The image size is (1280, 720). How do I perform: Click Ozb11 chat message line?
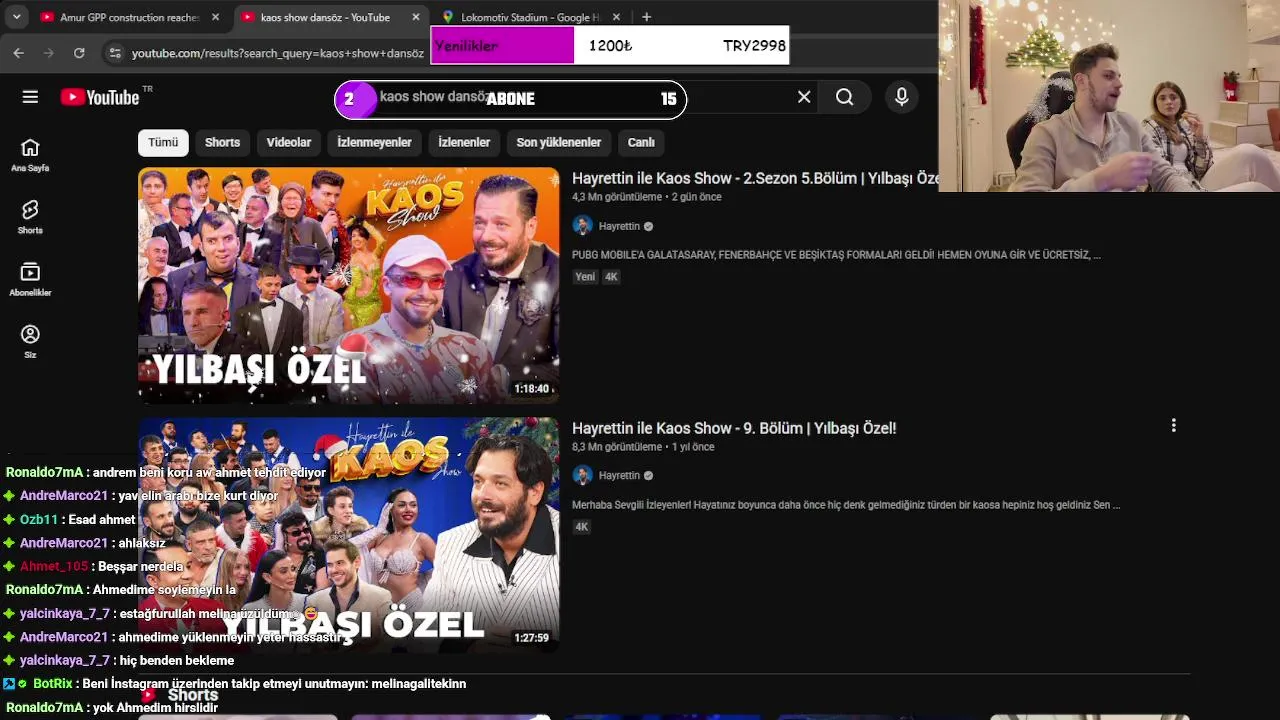tap(70, 519)
